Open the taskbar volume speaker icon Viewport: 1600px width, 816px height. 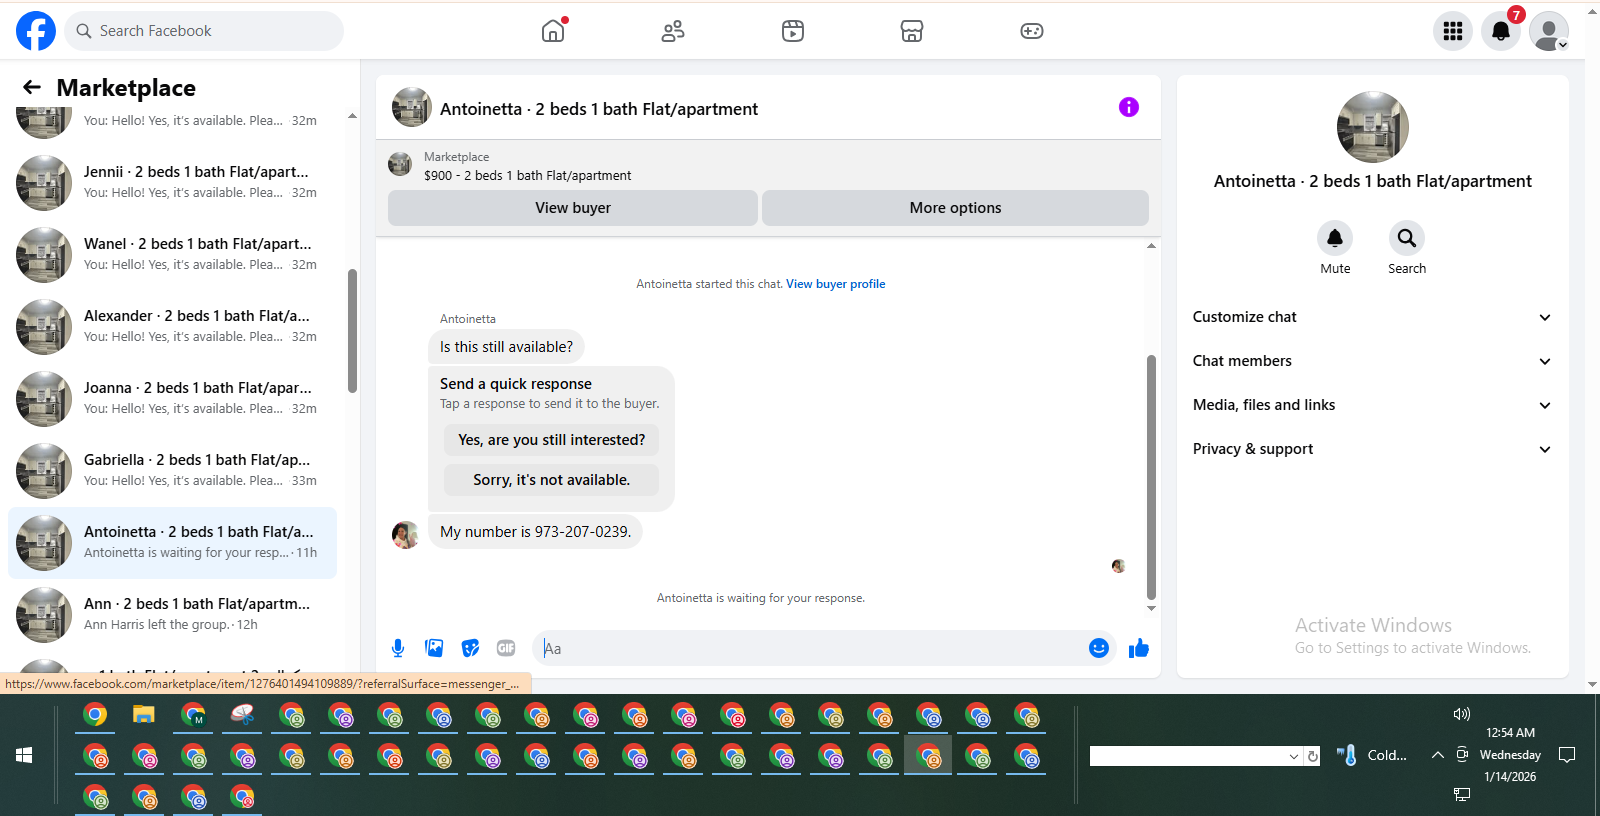pyautogui.click(x=1461, y=714)
